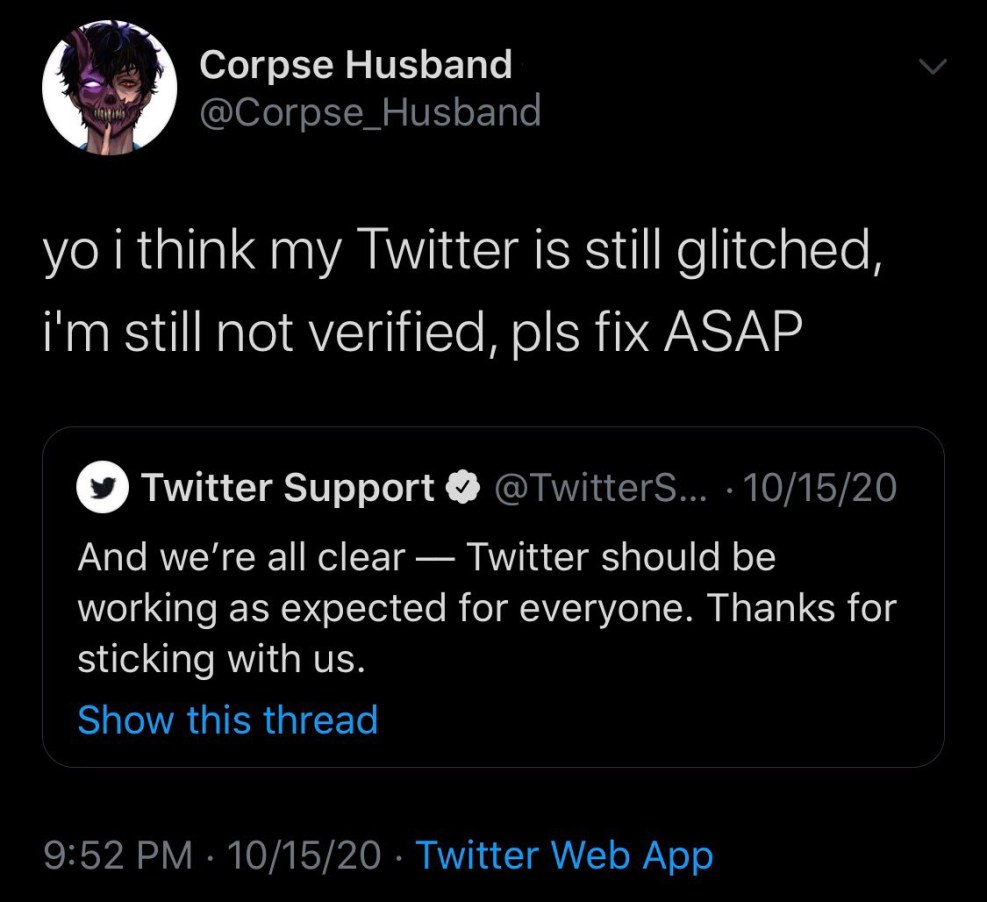
Task: Click the 10/15/20 date beside 9:52 PM
Action: point(304,855)
